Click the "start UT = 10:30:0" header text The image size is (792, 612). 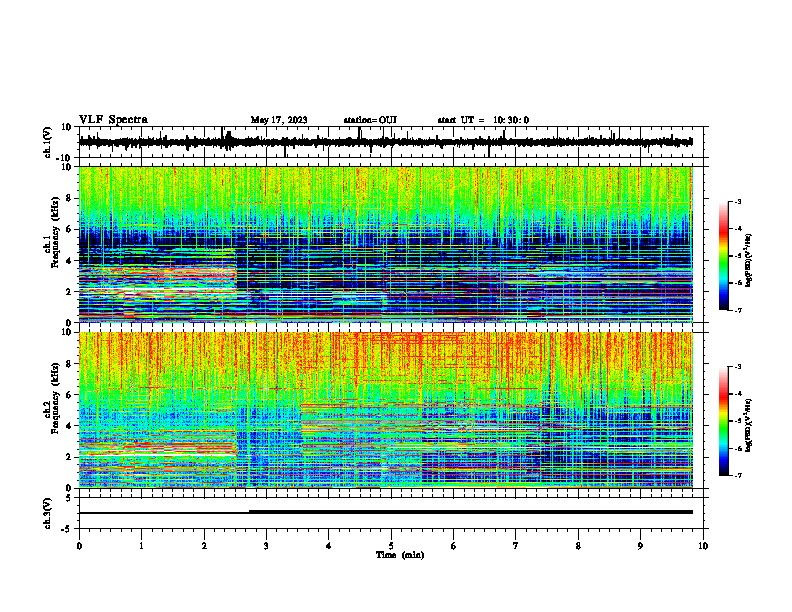click(x=483, y=120)
